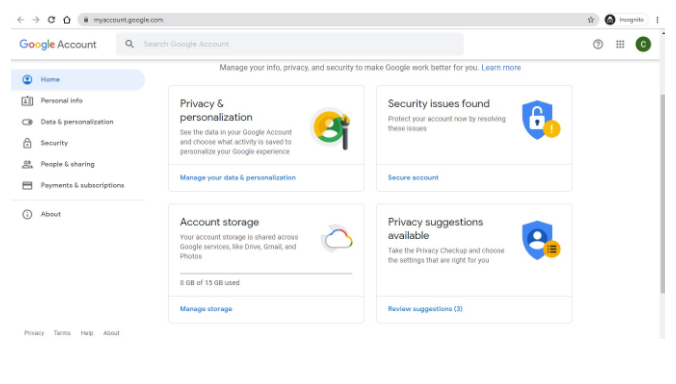This screenshot has width=676, height=384.
Task: Click the browser forward arrow
Action: pos(36,20)
